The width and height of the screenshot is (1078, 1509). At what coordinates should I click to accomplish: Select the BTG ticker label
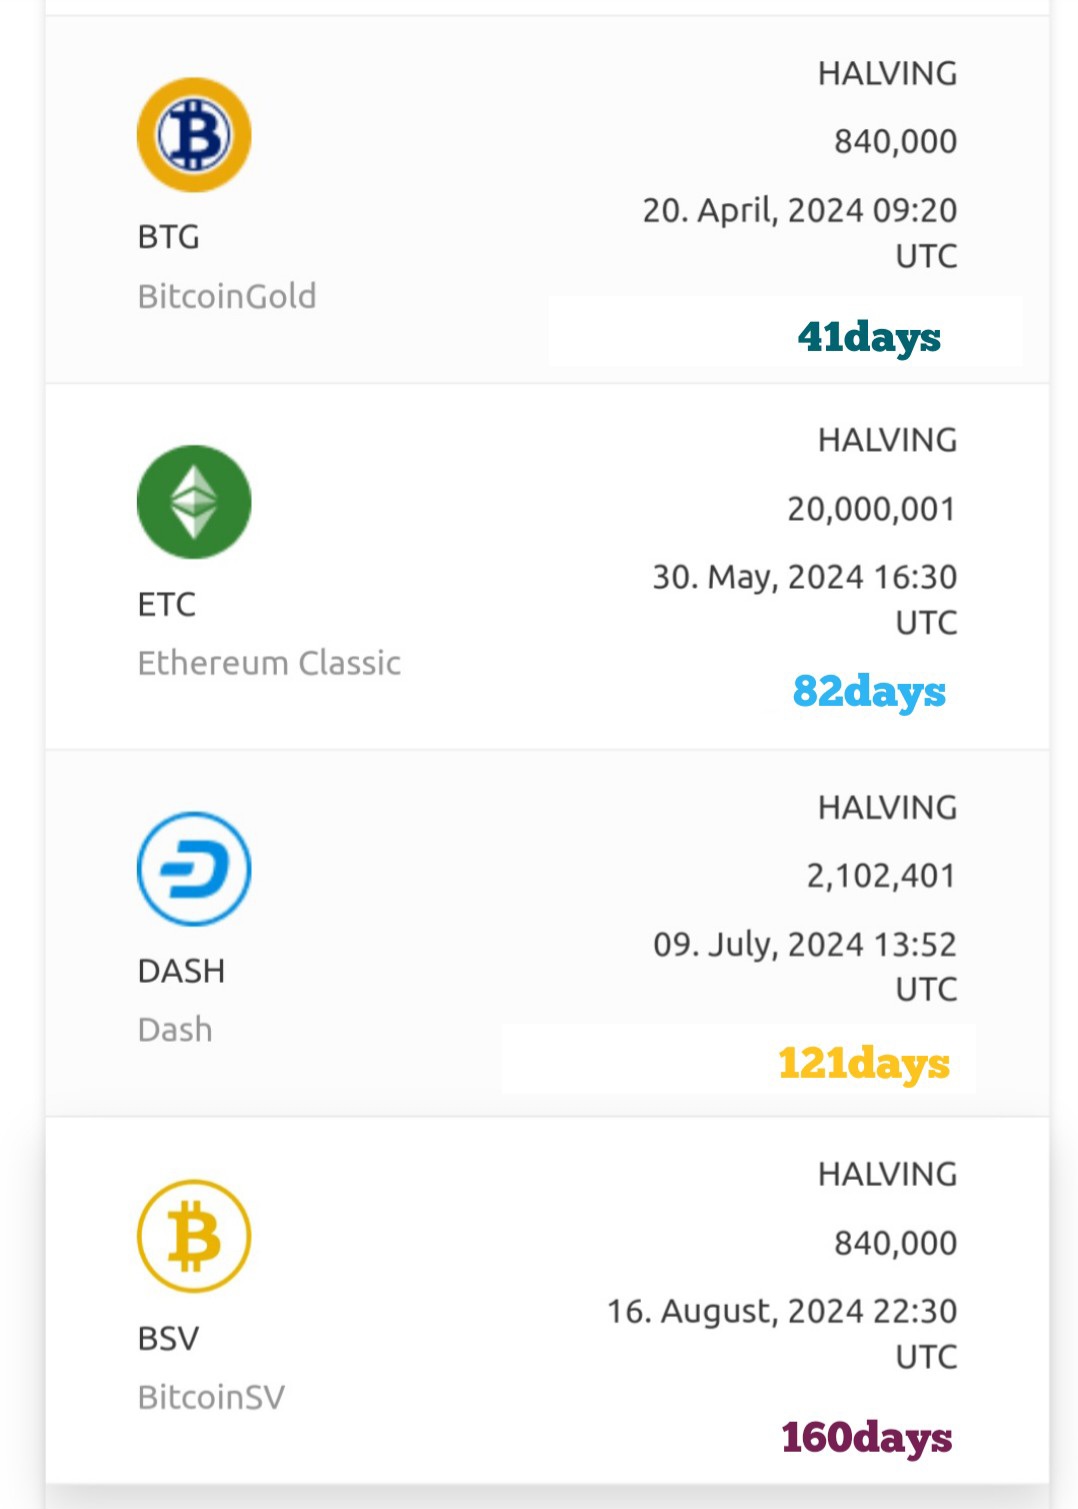point(169,237)
